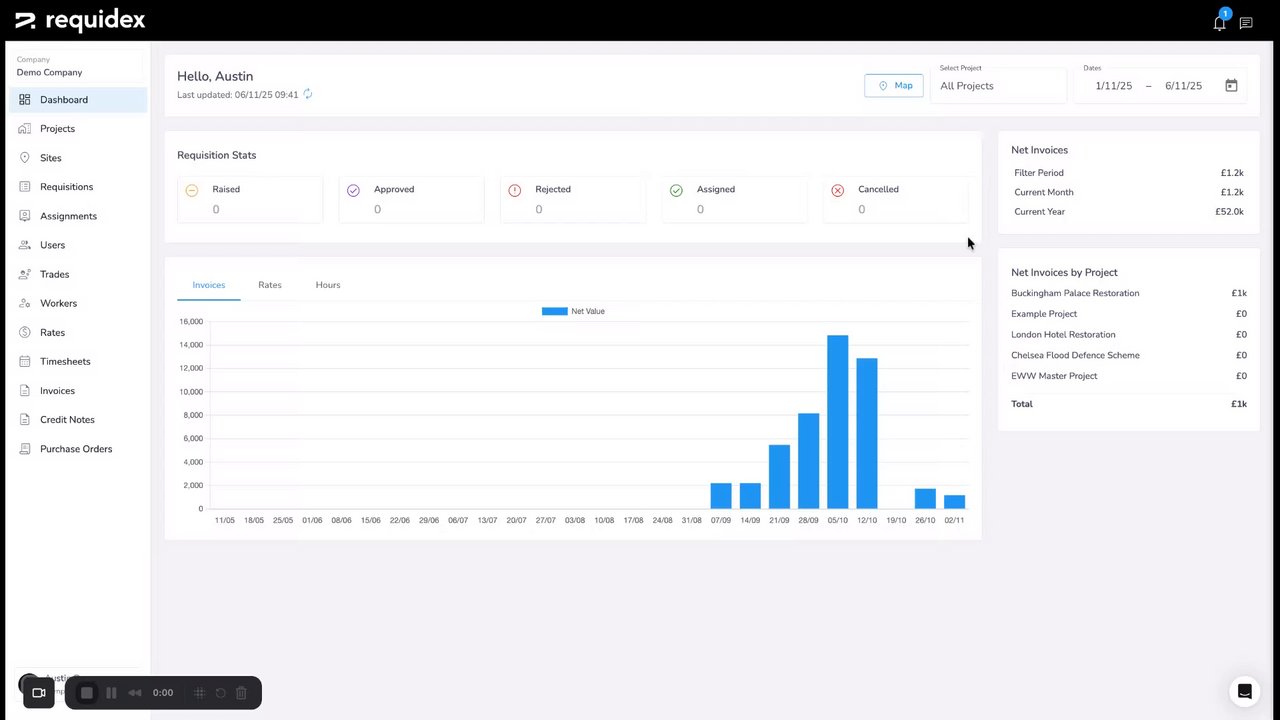
Task: Open the notifications bell icon
Action: tap(1219, 23)
